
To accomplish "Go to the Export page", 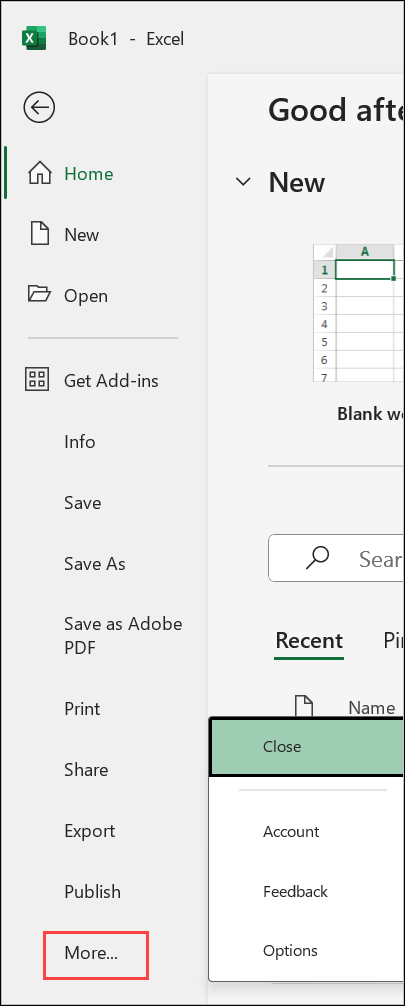I will pyautogui.click(x=90, y=831).
